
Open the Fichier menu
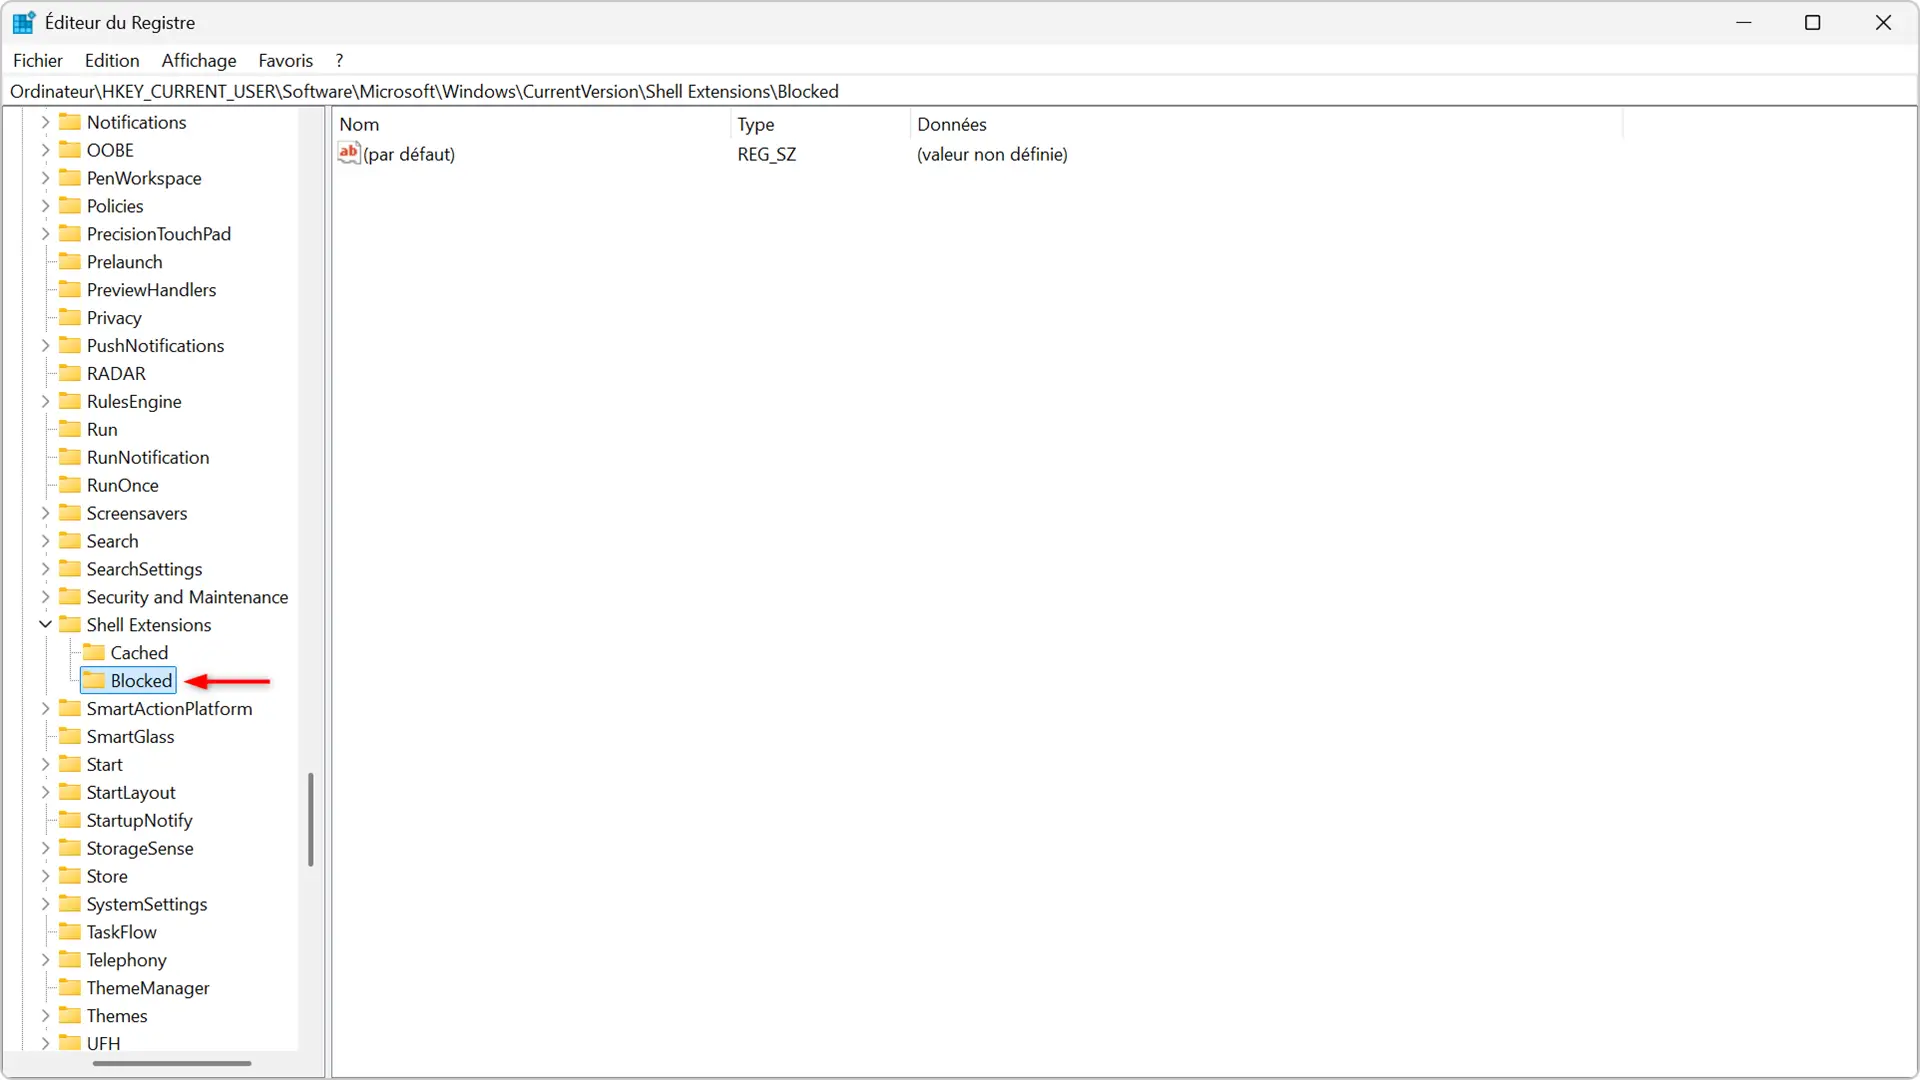38,61
